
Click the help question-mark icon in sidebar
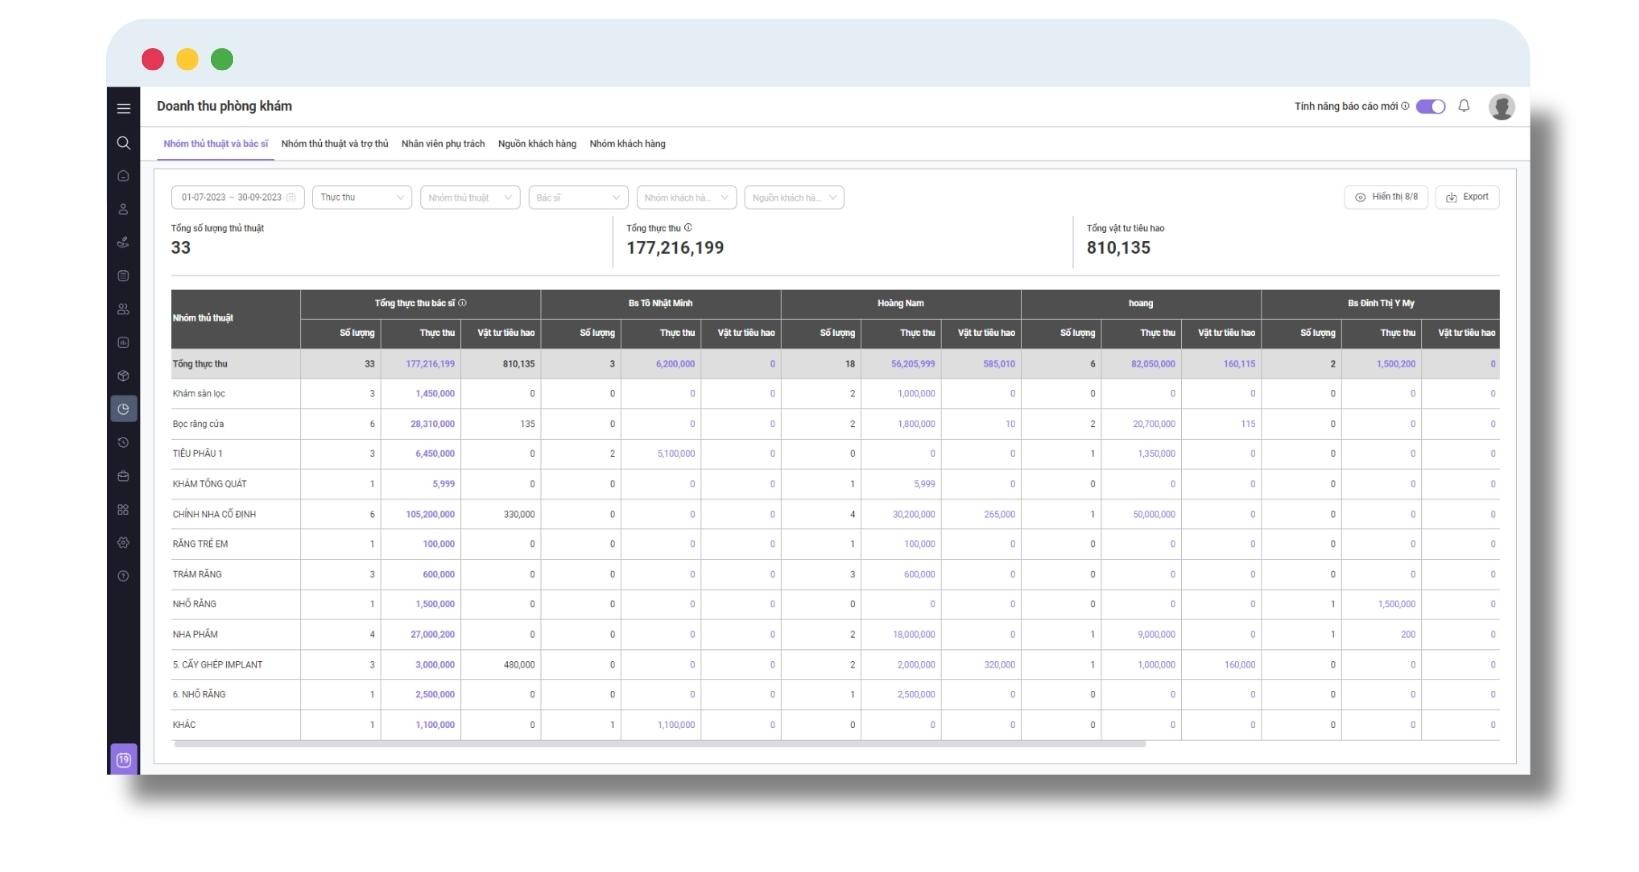click(x=123, y=576)
